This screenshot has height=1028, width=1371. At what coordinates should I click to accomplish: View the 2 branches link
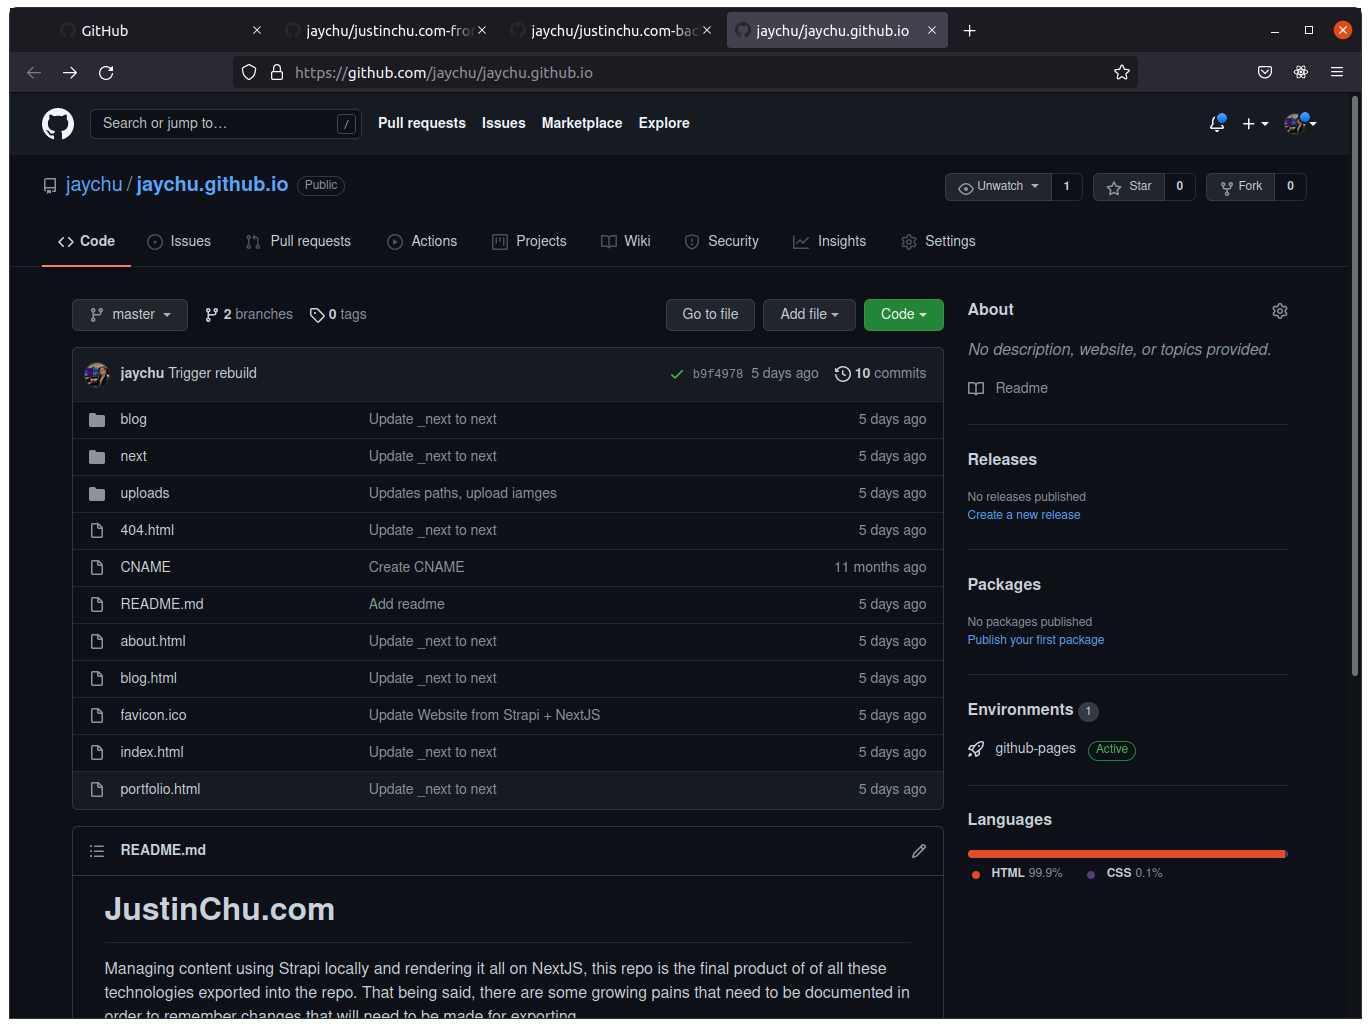pos(249,315)
